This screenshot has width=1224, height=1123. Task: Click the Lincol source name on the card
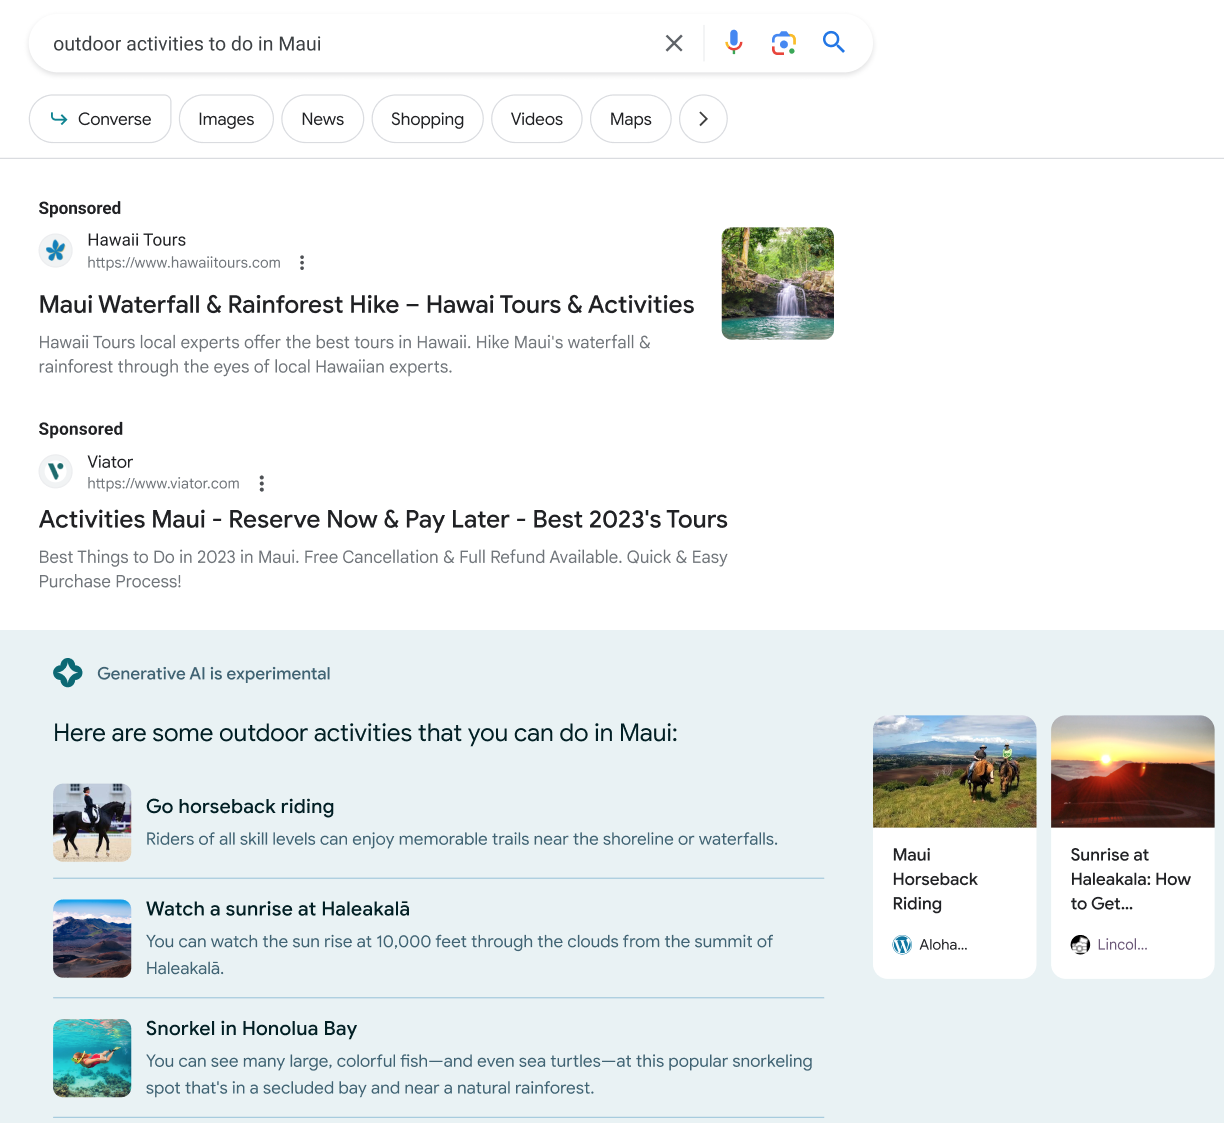click(1122, 944)
